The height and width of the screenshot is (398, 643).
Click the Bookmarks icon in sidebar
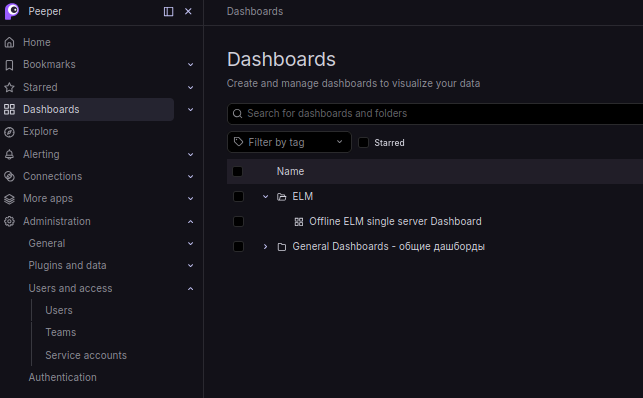[9, 65]
